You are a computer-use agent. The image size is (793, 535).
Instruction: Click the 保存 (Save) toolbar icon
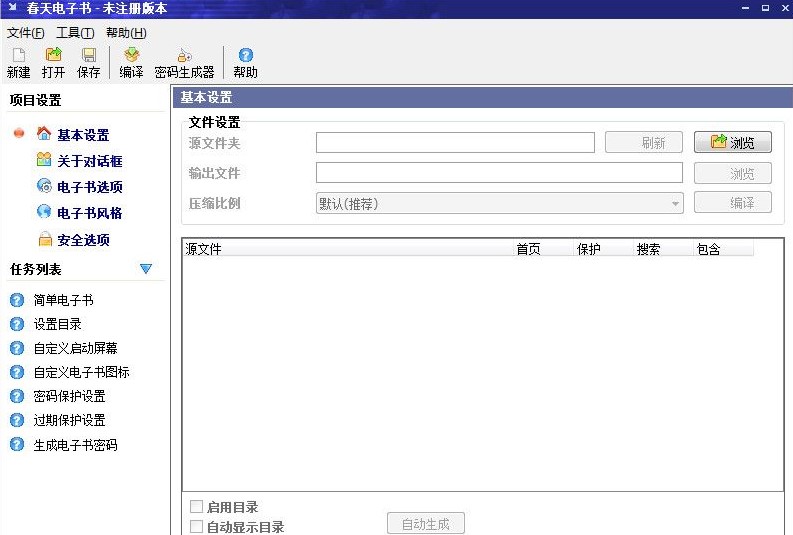coord(89,55)
